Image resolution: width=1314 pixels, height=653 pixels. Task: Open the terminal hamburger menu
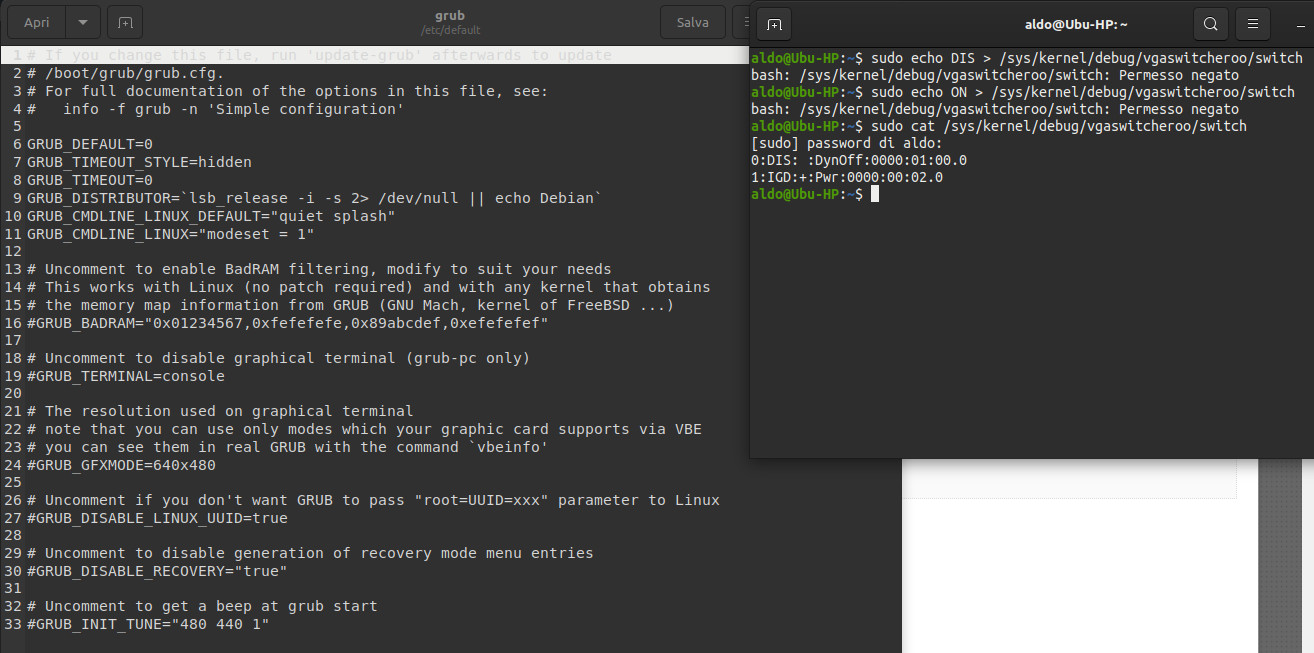click(x=1252, y=24)
